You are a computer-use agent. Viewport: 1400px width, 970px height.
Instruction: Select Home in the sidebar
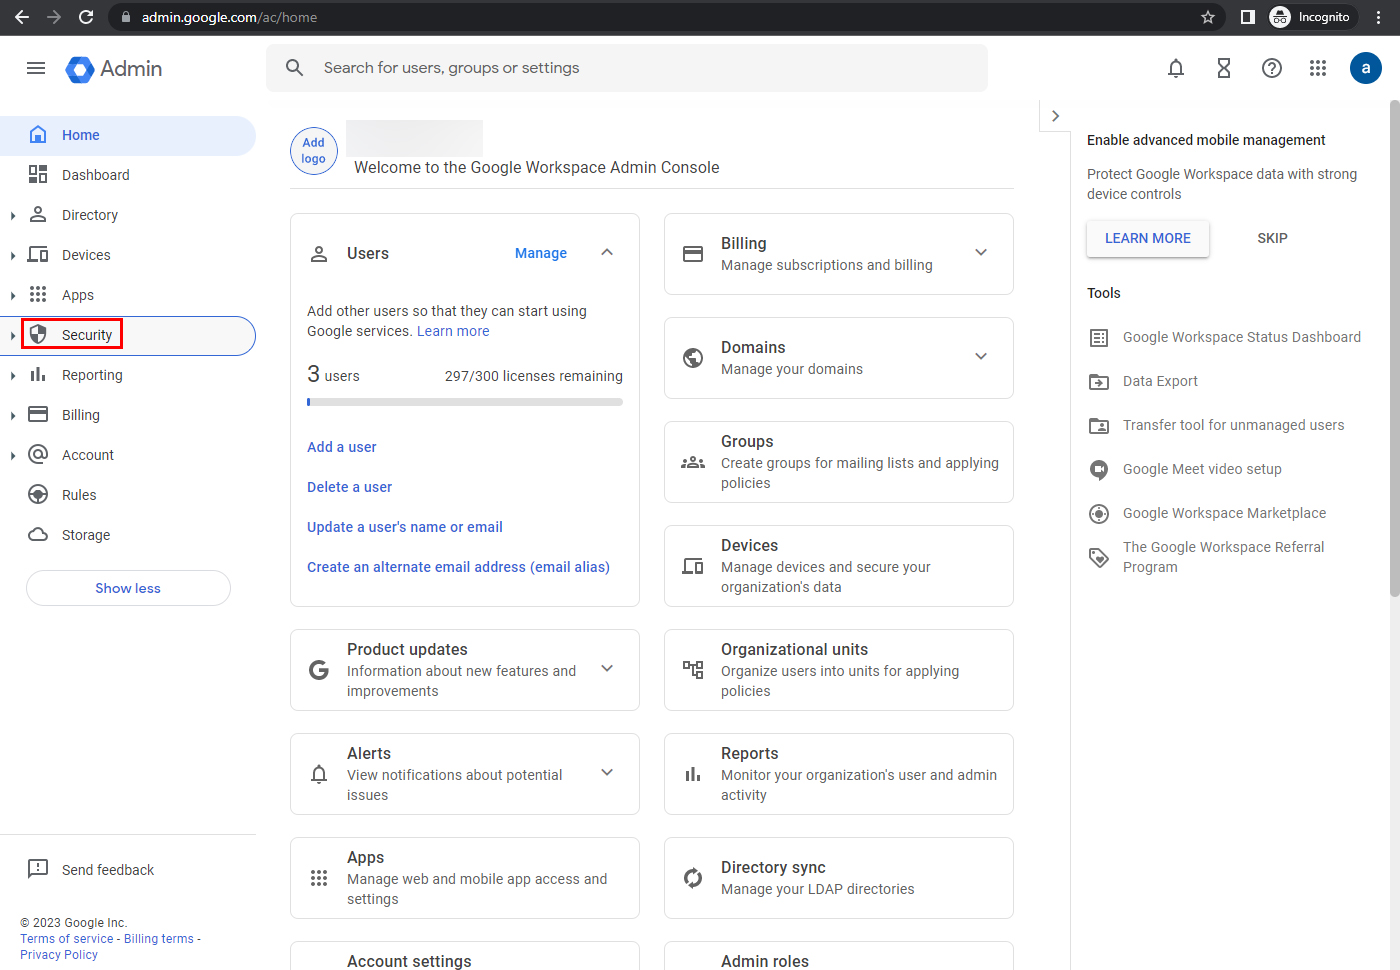[128, 135]
